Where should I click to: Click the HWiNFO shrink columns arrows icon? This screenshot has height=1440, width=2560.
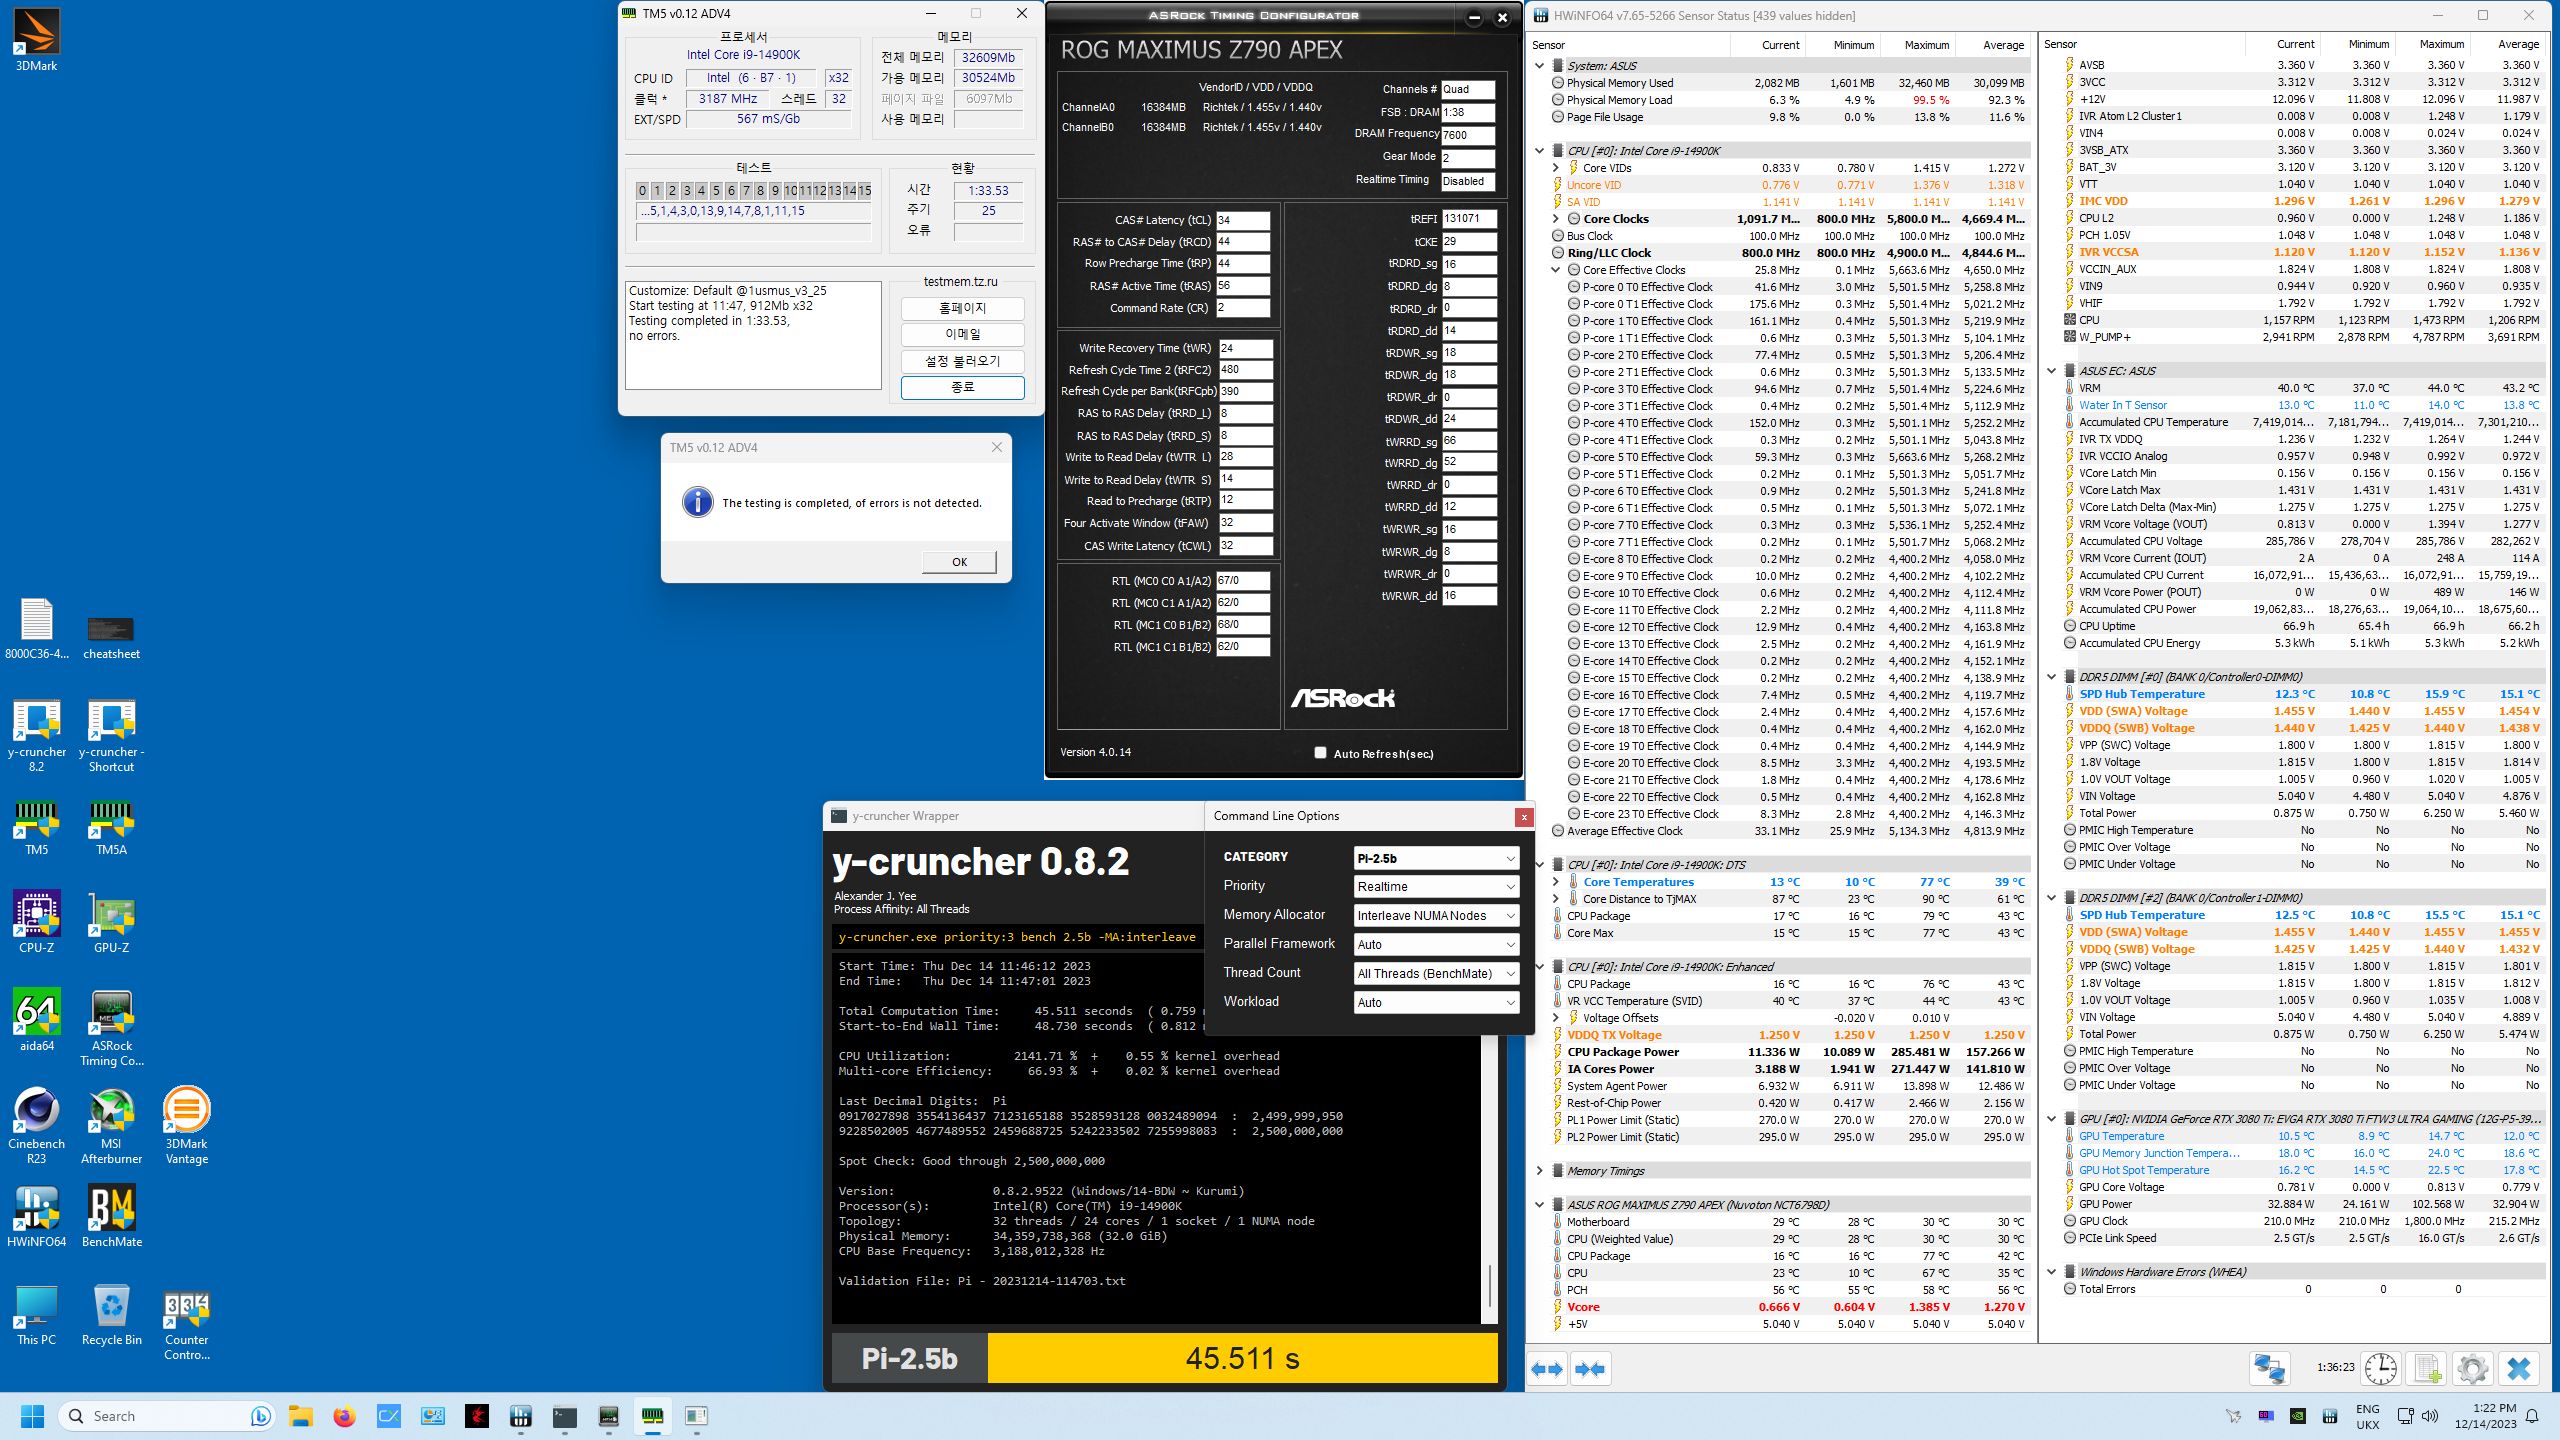pos(1590,1369)
